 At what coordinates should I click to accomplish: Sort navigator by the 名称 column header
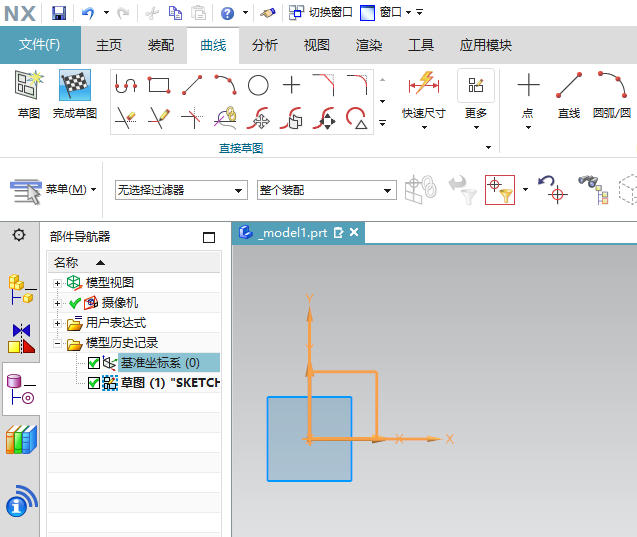pos(134,262)
